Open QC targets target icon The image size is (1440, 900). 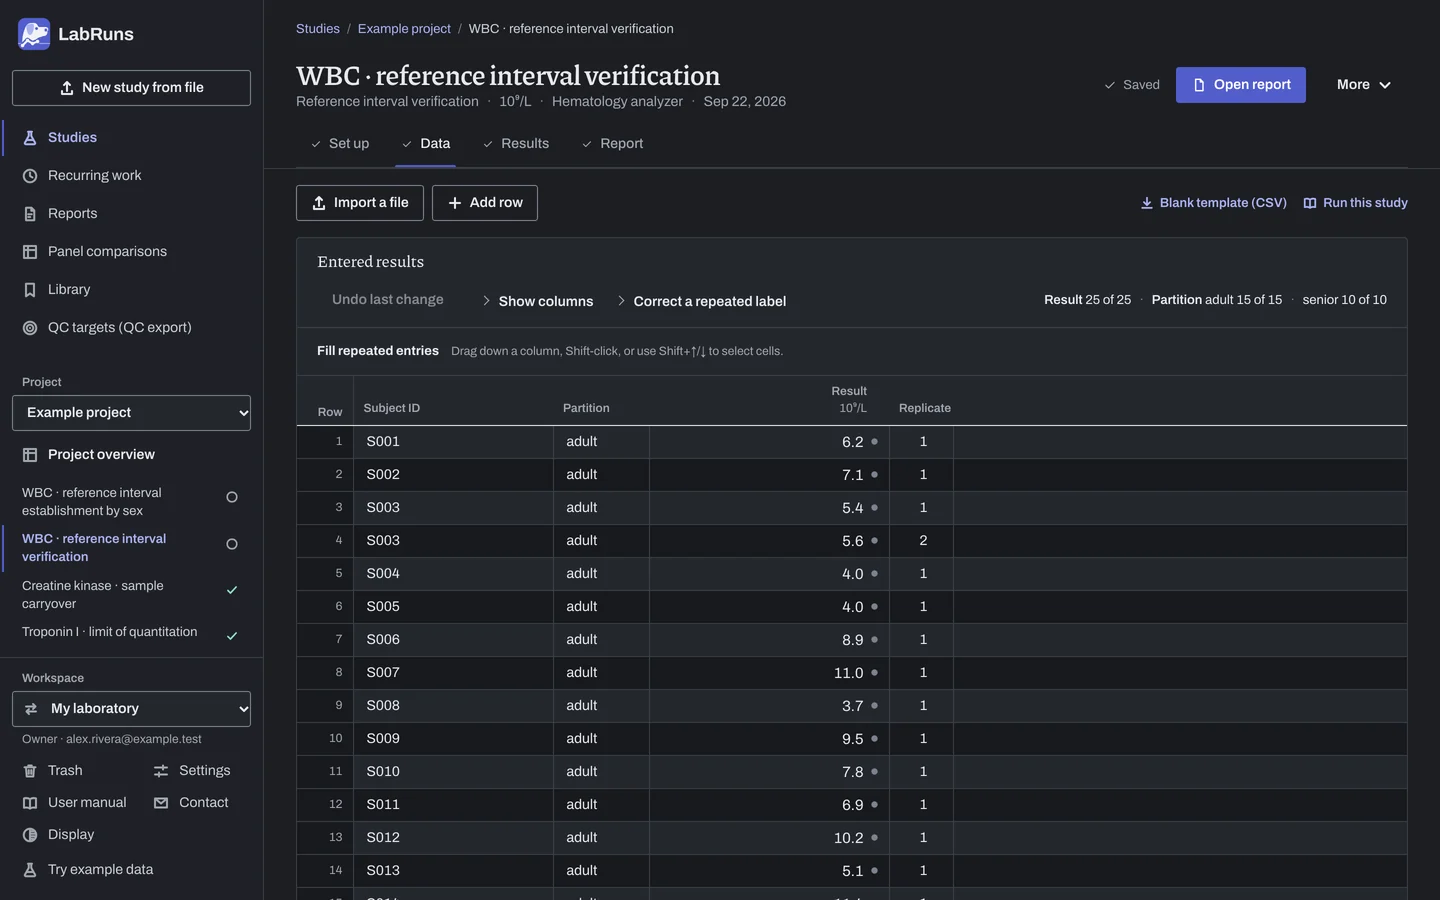pos(30,328)
